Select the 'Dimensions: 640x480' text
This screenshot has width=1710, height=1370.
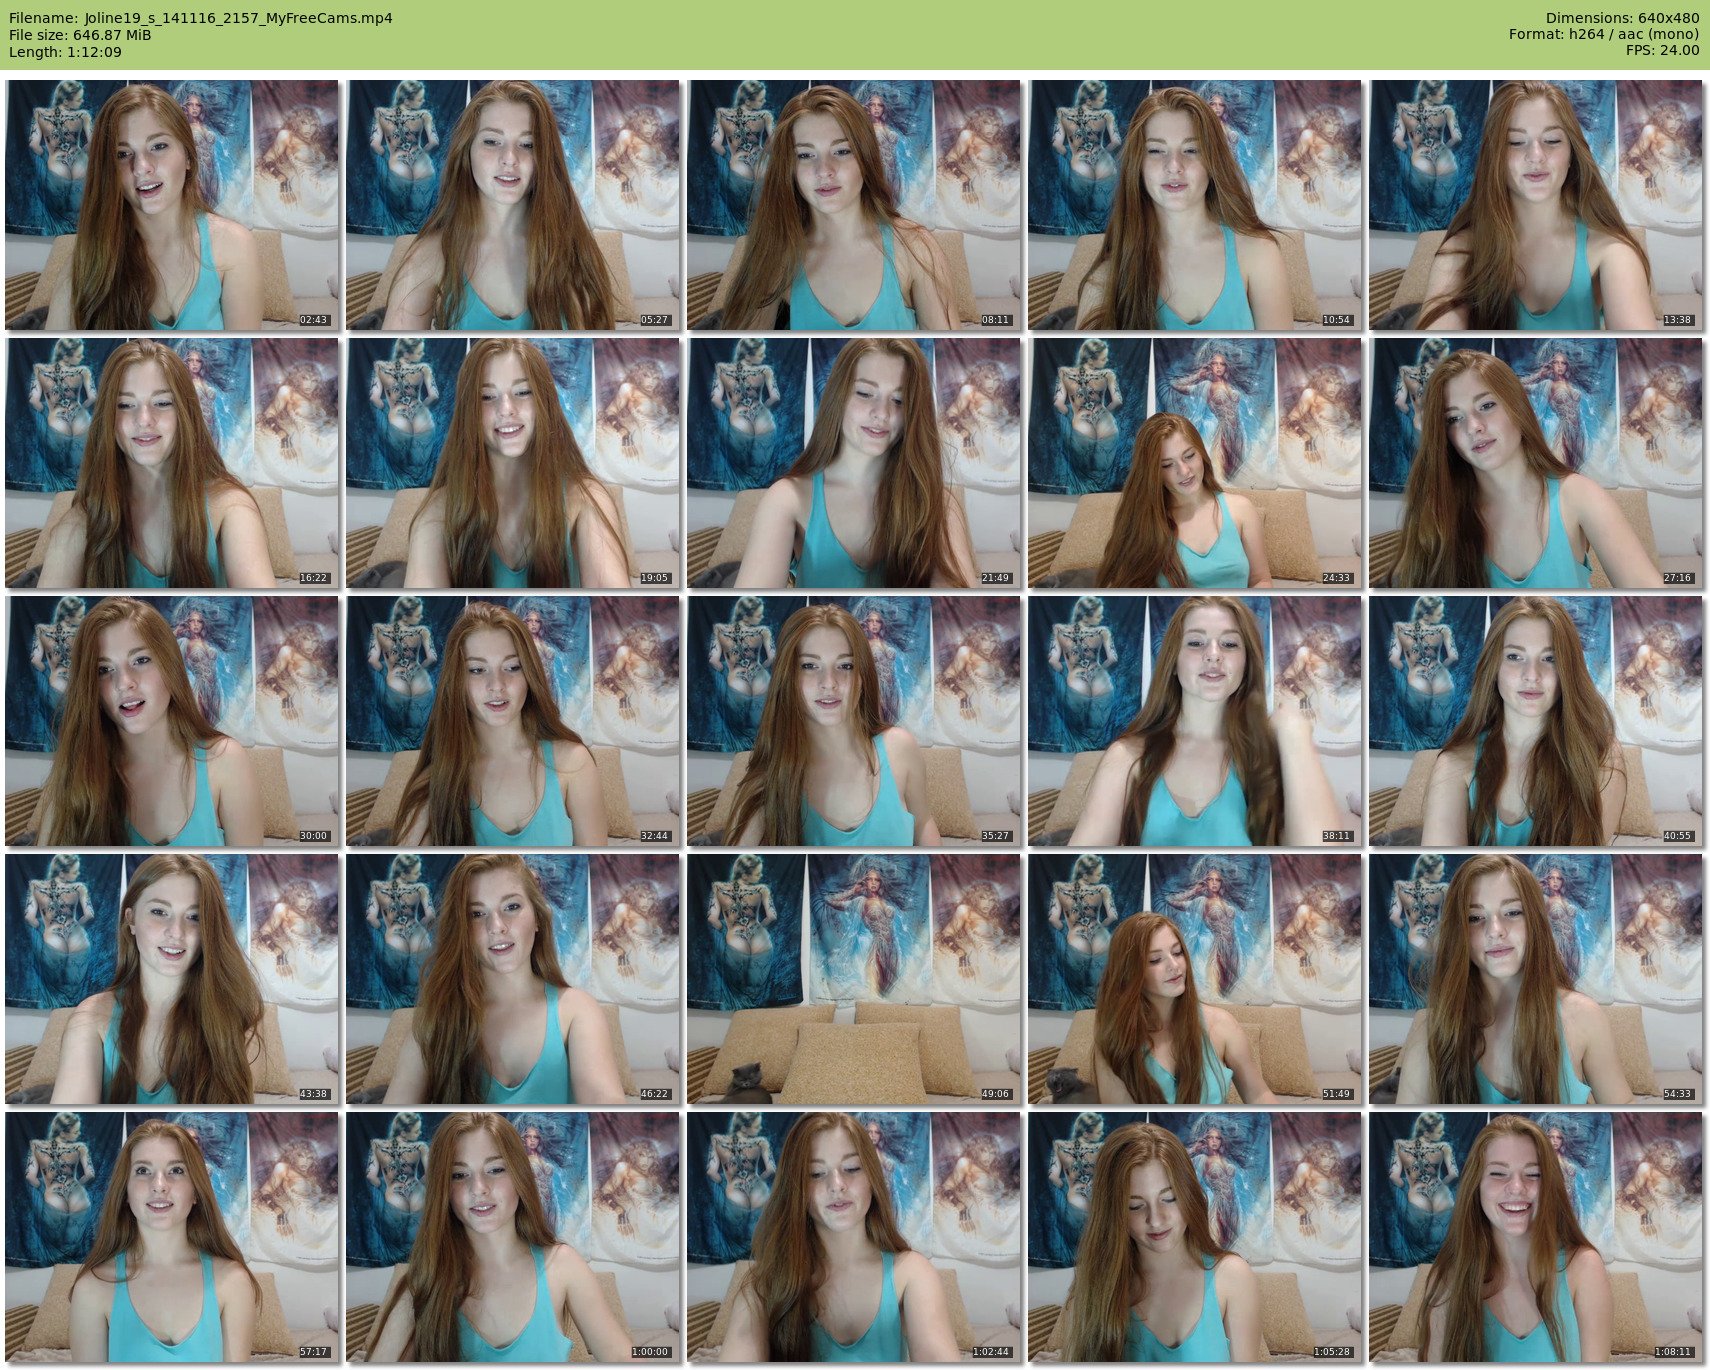[1622, 18]
